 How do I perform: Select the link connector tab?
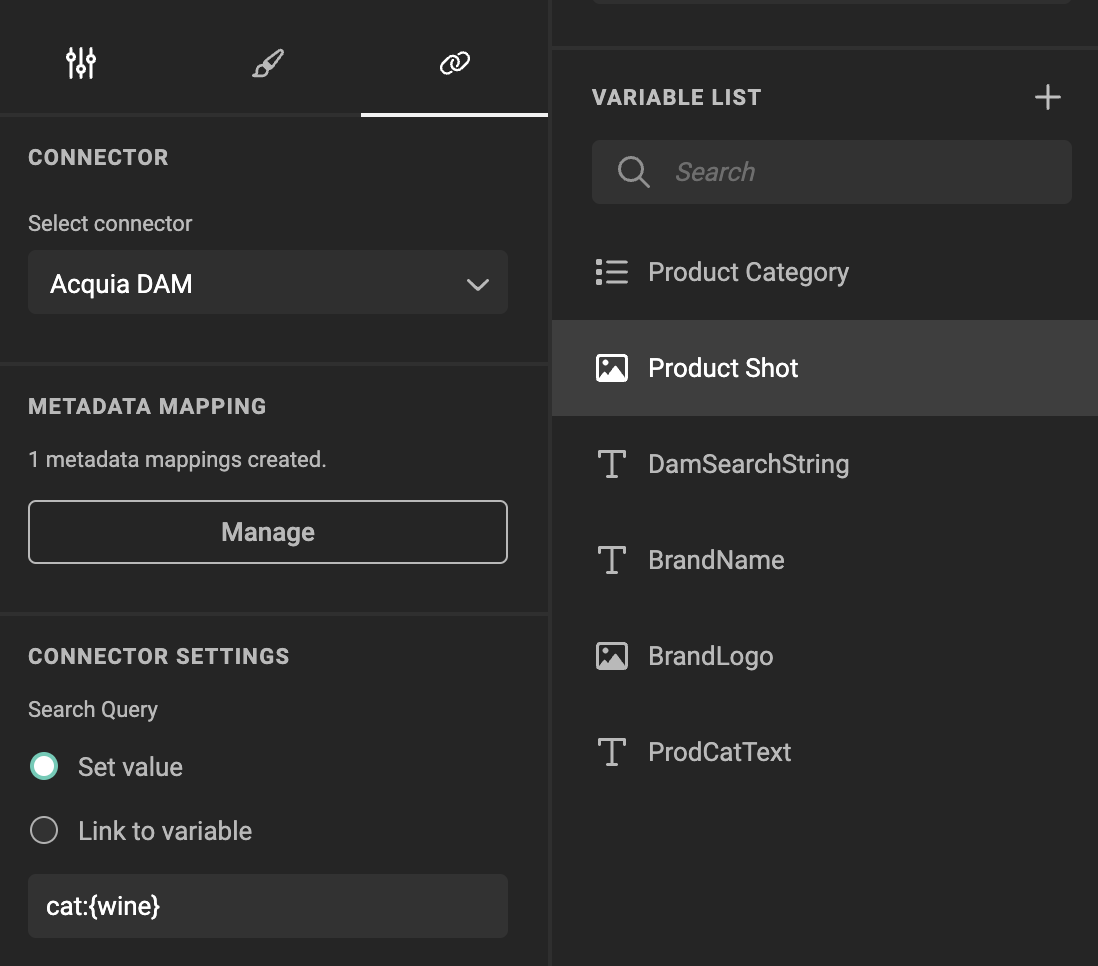(454, 63)
